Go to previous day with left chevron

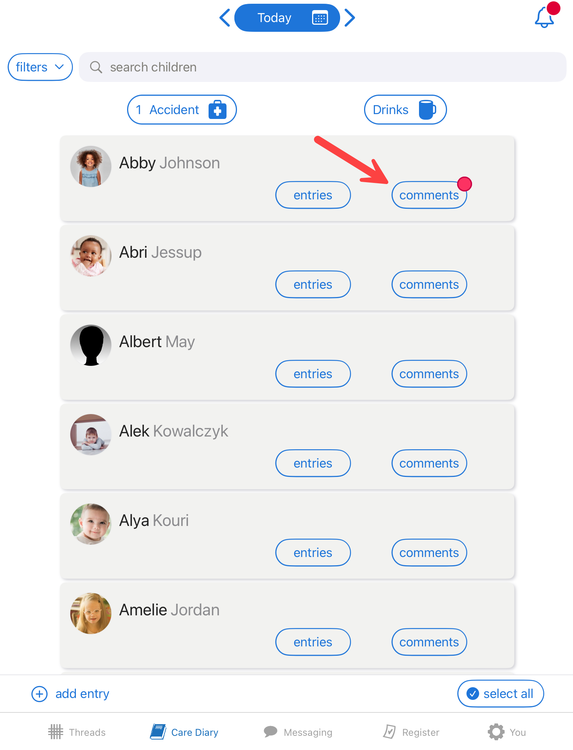pyautogui.click(x=224, y=18)
